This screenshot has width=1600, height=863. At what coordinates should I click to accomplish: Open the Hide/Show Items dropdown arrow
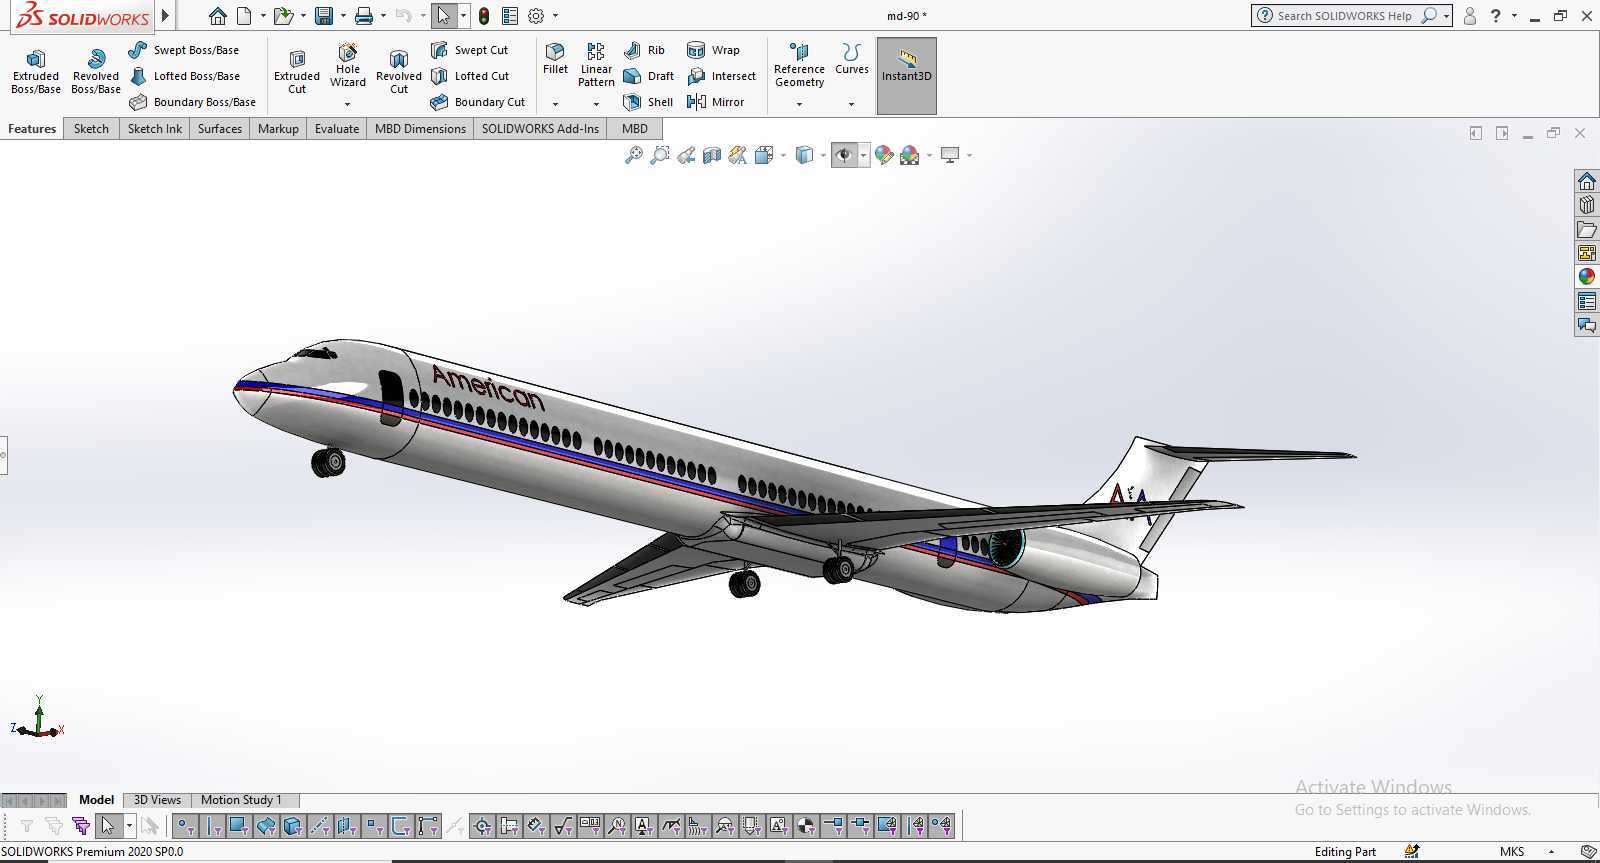tap(863, 155)
